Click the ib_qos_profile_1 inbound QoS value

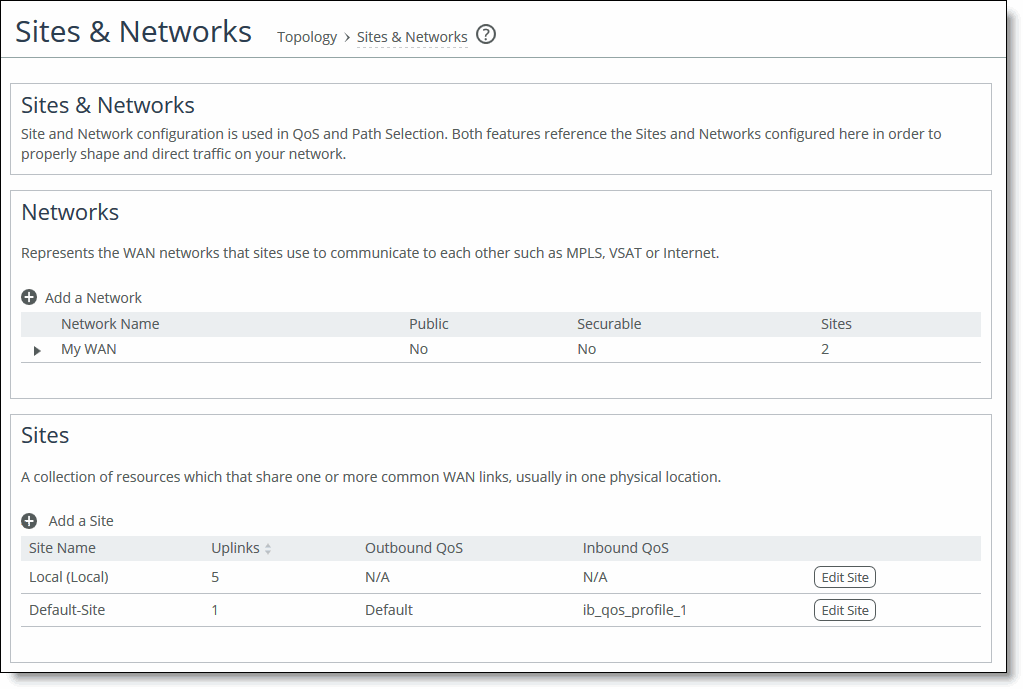pyautogui.click(x=634, y=610)
